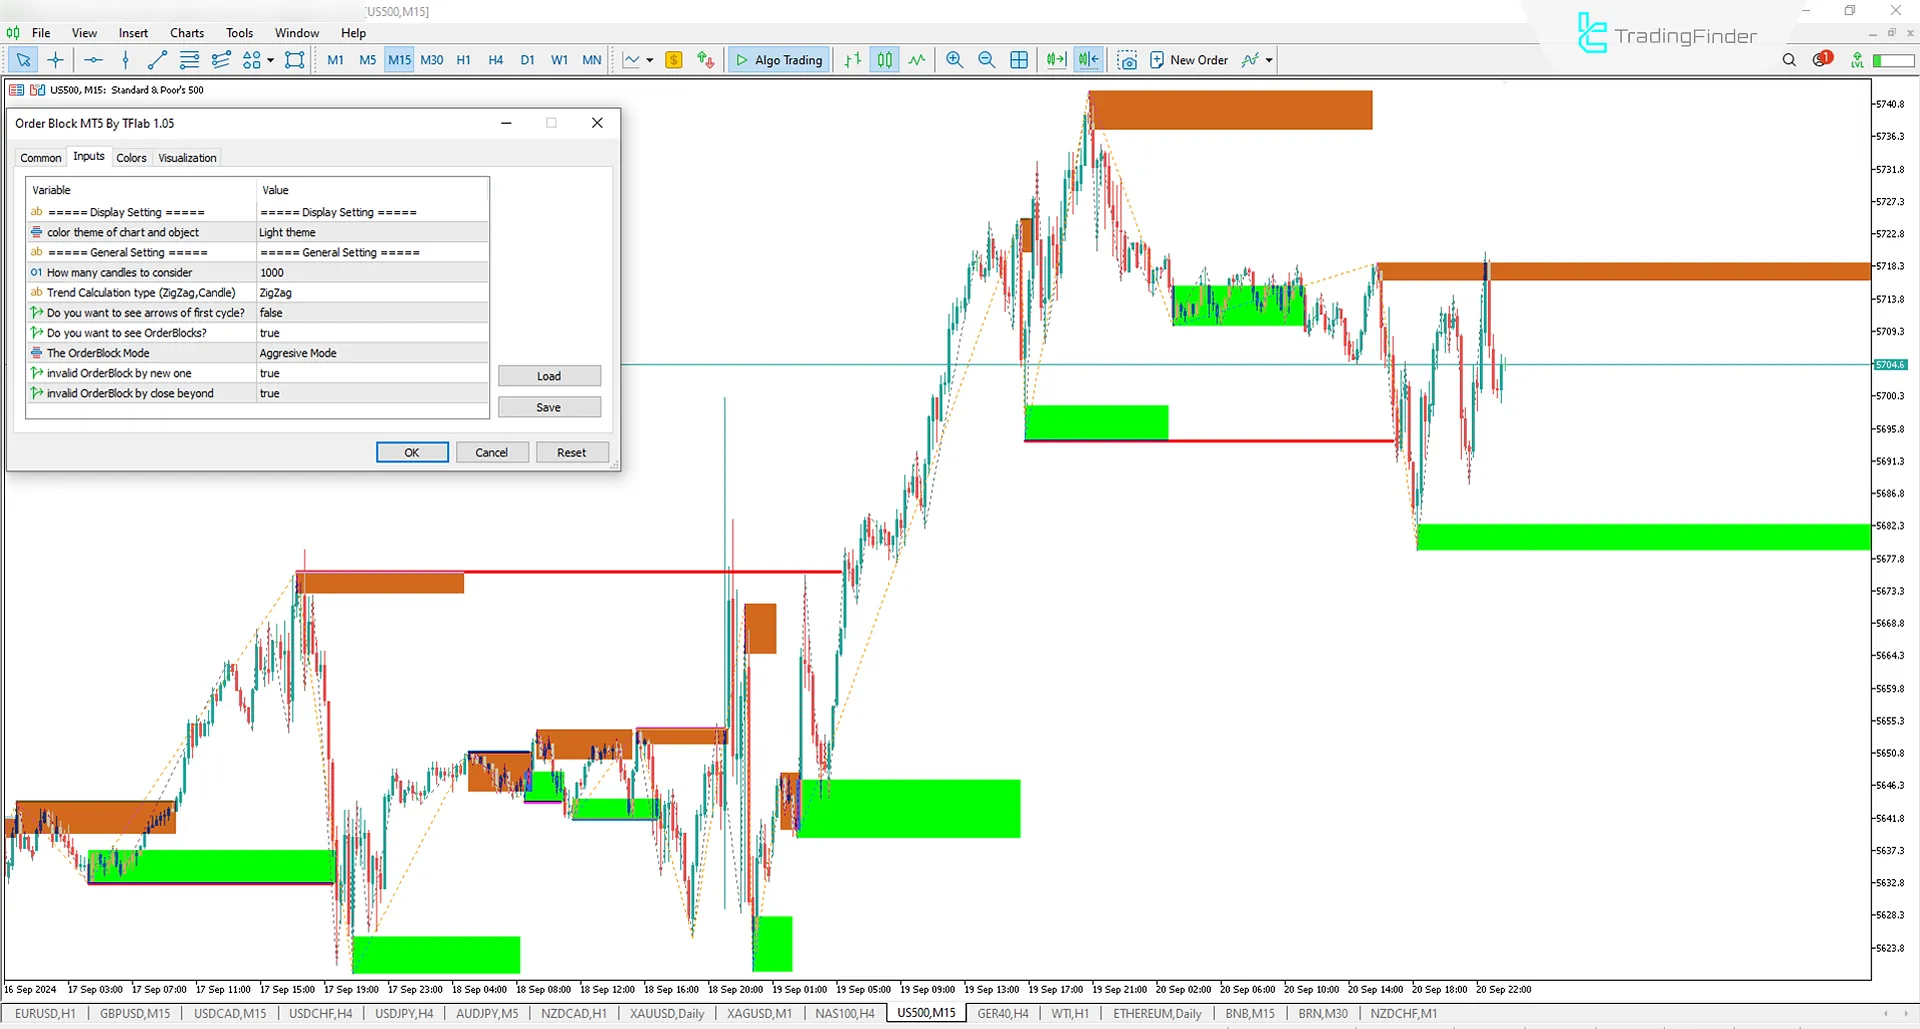Screen dimensions: 1920x1029
Task: Select the H4 timeframe
Action: pyautogui.click(x=495, y=60)
